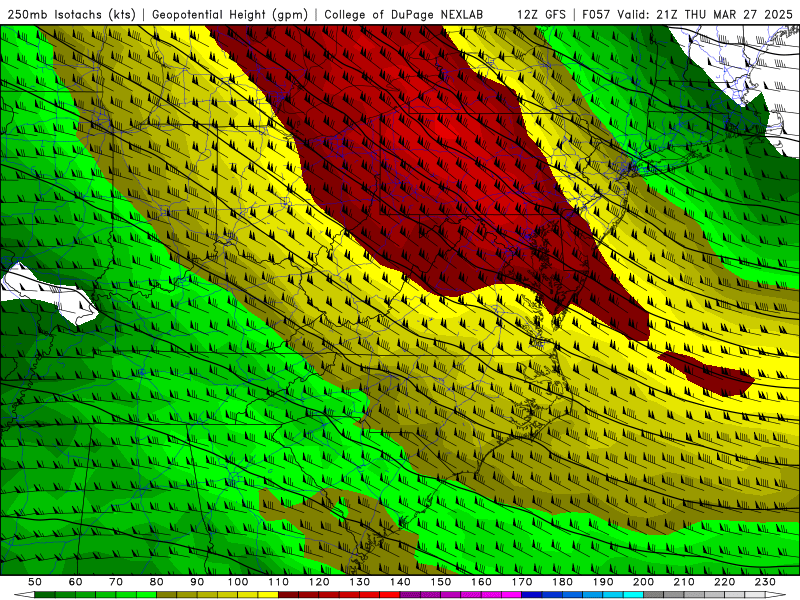
Task: Click the 70 value on the color scale
Action: 116,582
